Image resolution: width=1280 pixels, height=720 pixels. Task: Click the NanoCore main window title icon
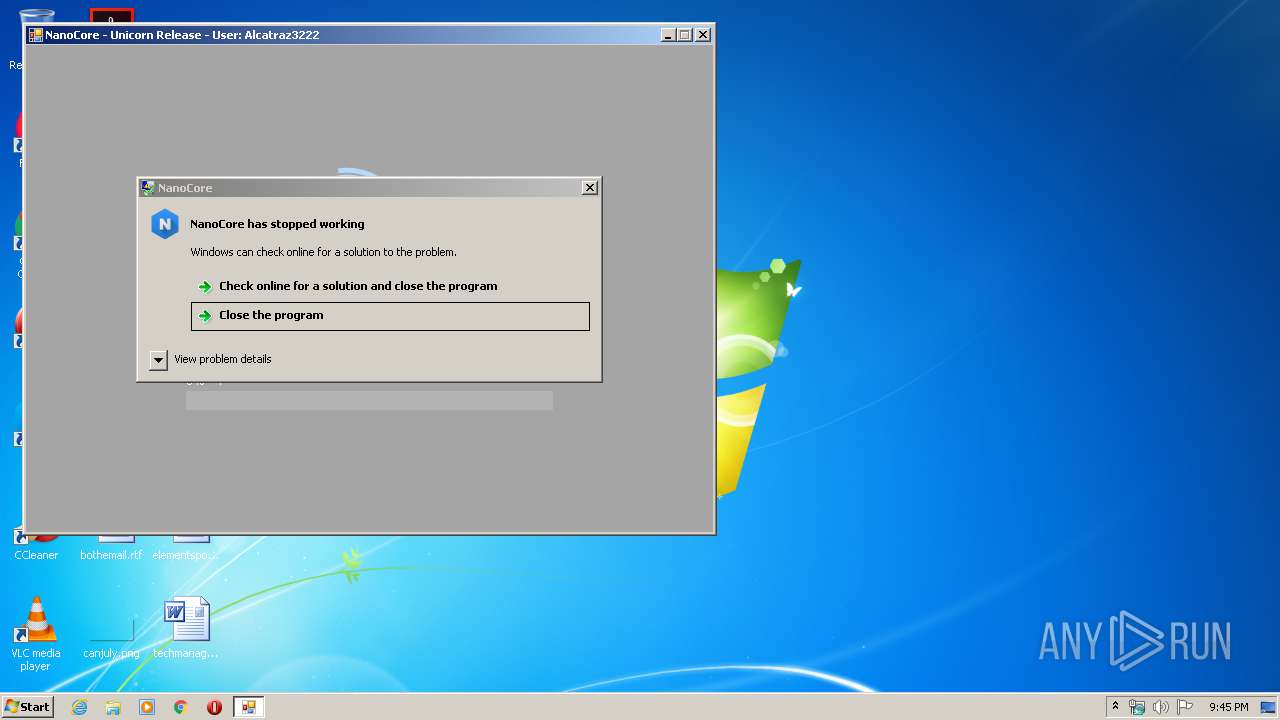(x=35, y=35)
